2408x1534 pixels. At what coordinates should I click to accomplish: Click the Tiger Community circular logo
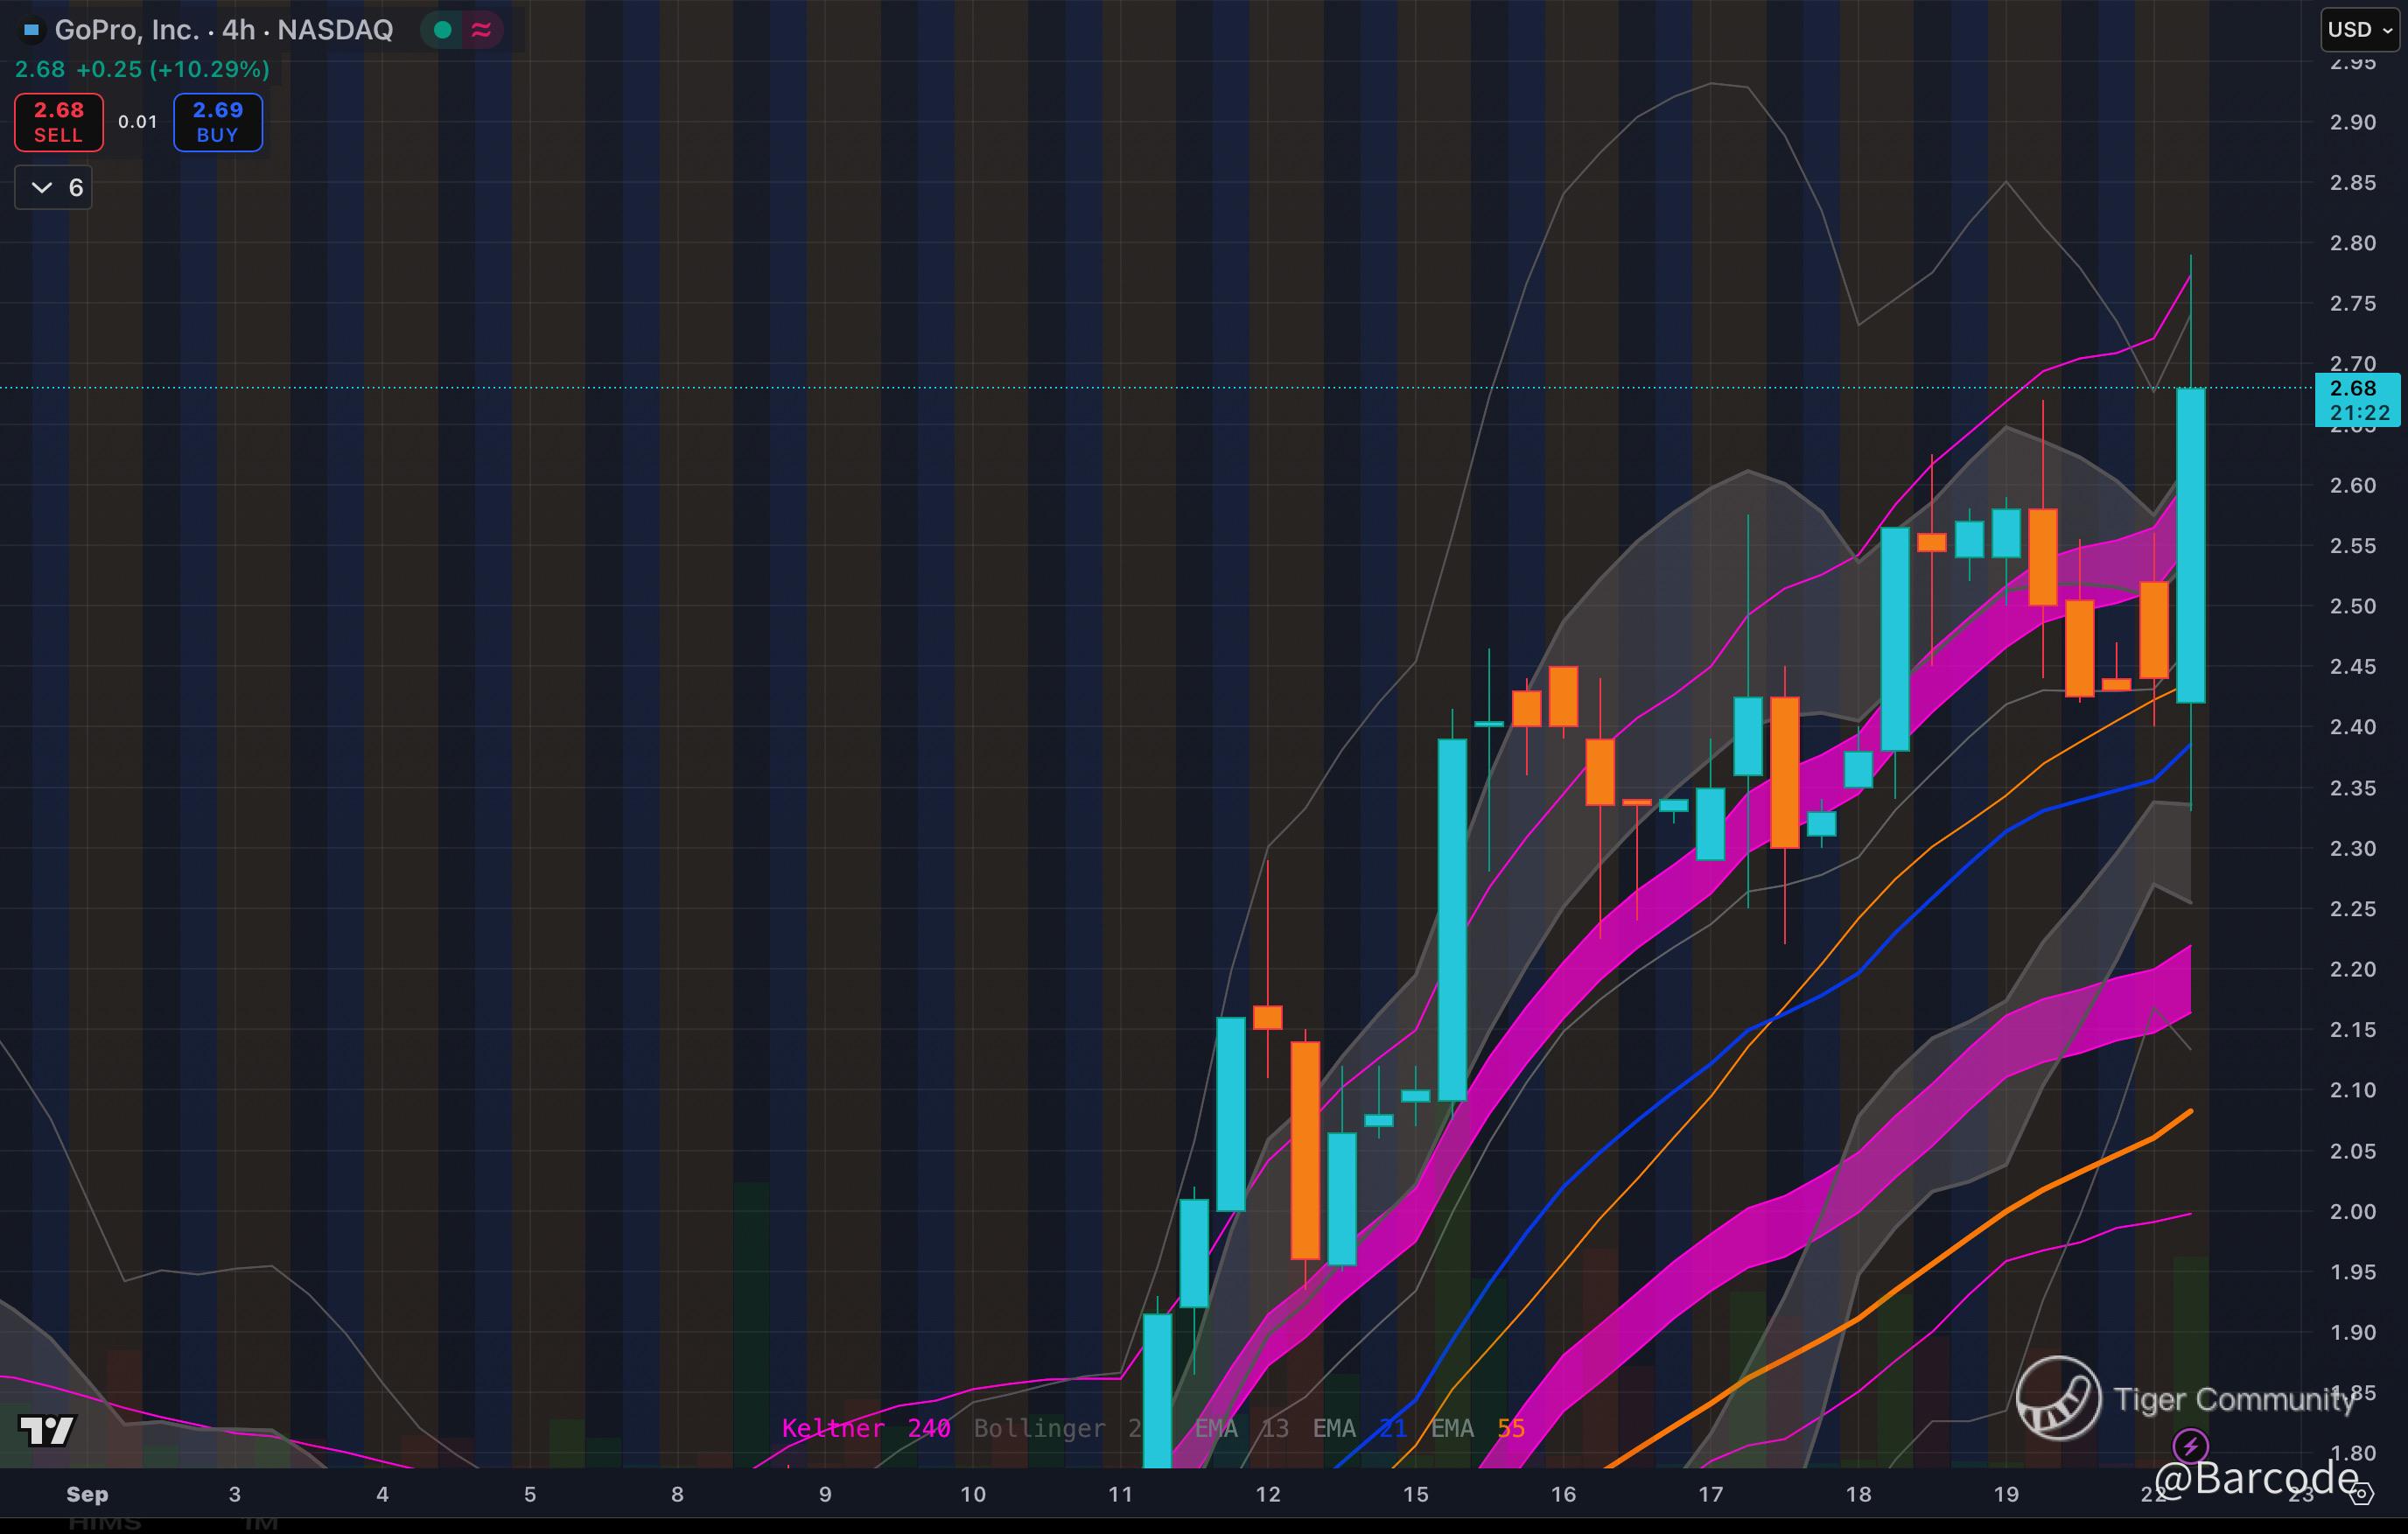pyautogui.click(x=2057, y=1398)
